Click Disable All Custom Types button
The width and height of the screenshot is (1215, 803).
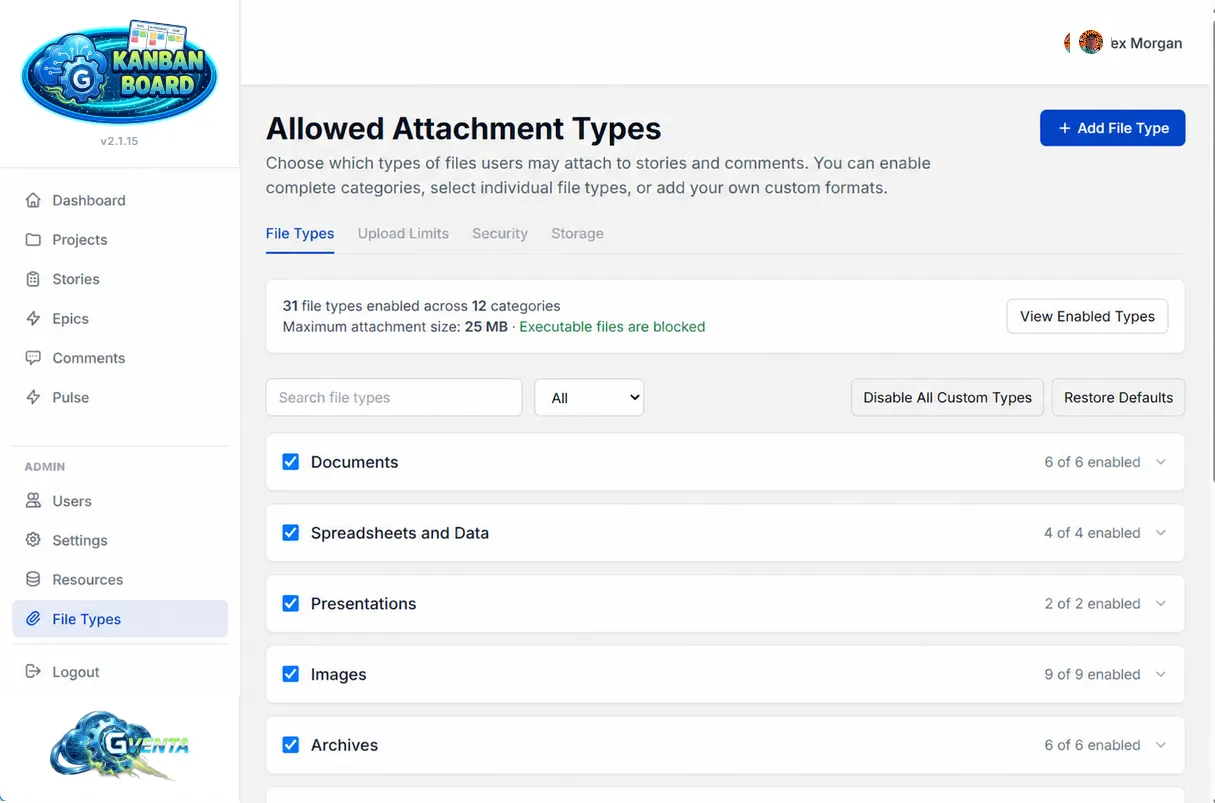947,397
